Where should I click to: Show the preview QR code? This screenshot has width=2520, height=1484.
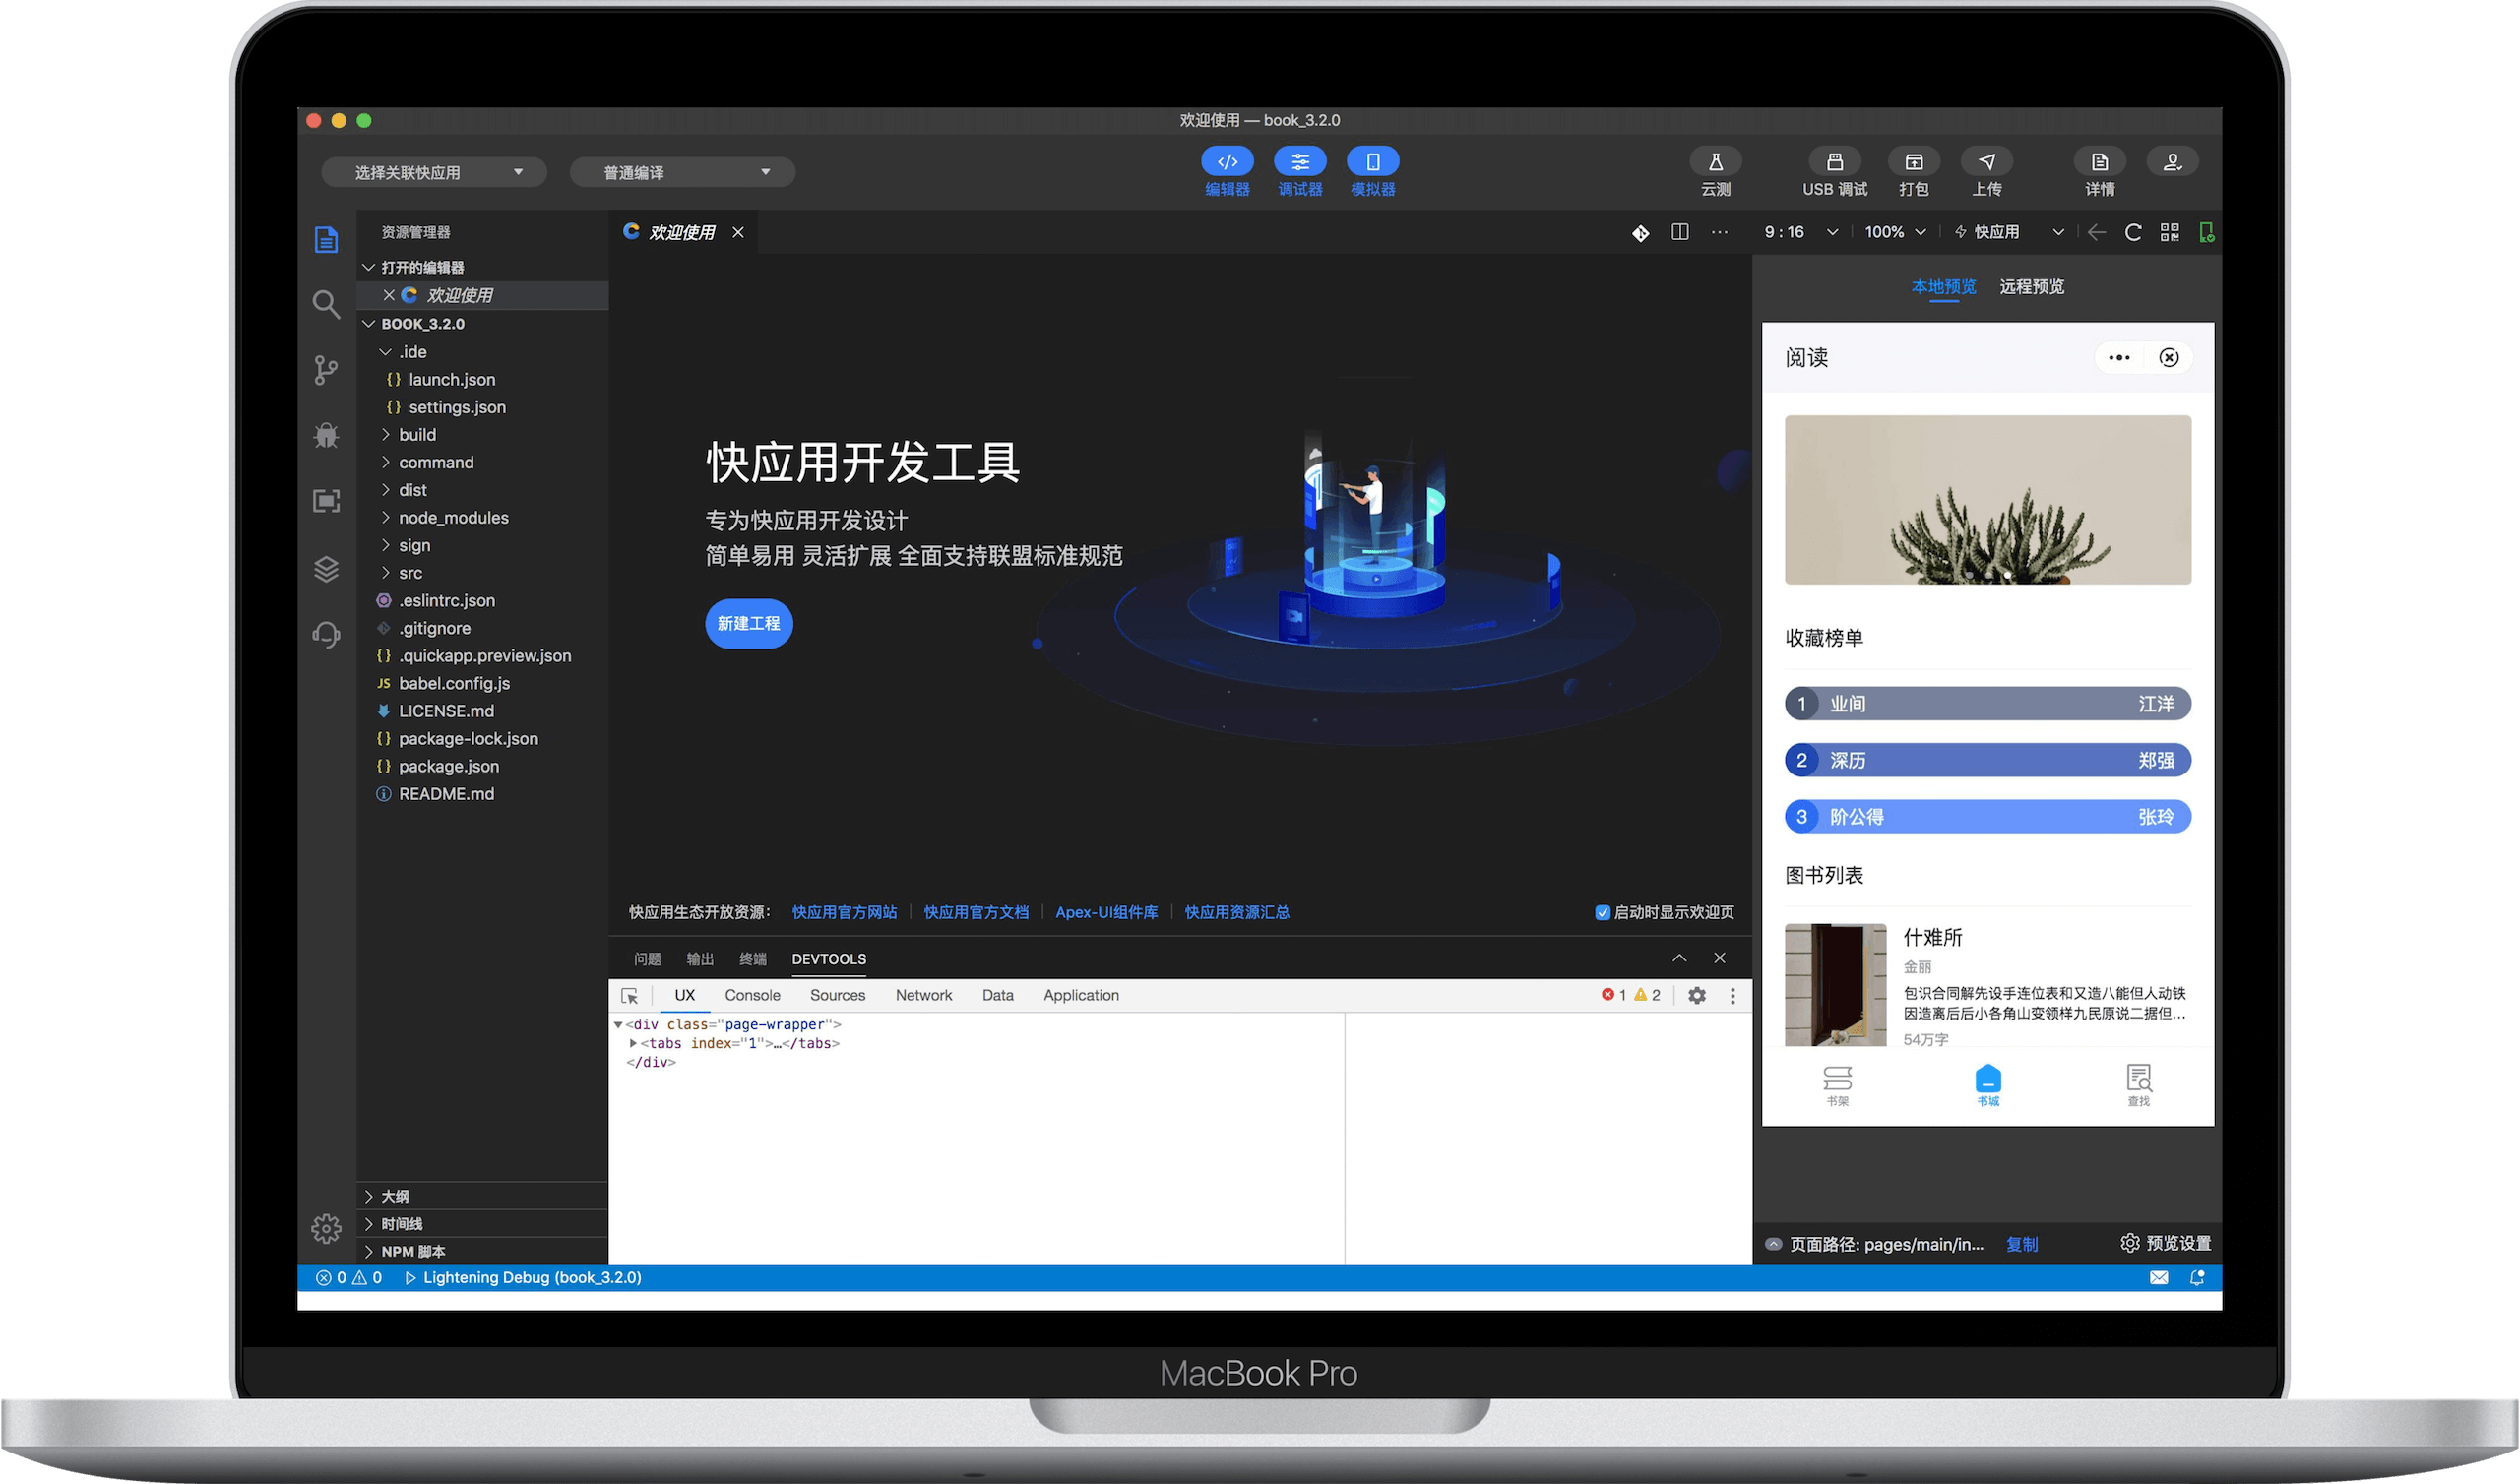[x=2170, y=231]
